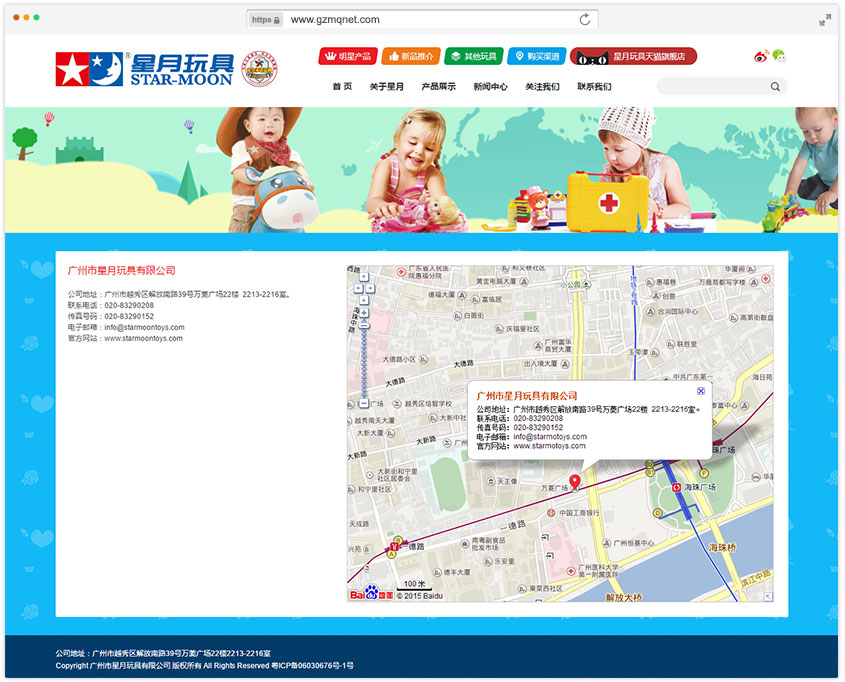845x682 pixels.
Task: Click the 广州市星月玩具有限公司 heading in left panel
Action: coord(122,270)
